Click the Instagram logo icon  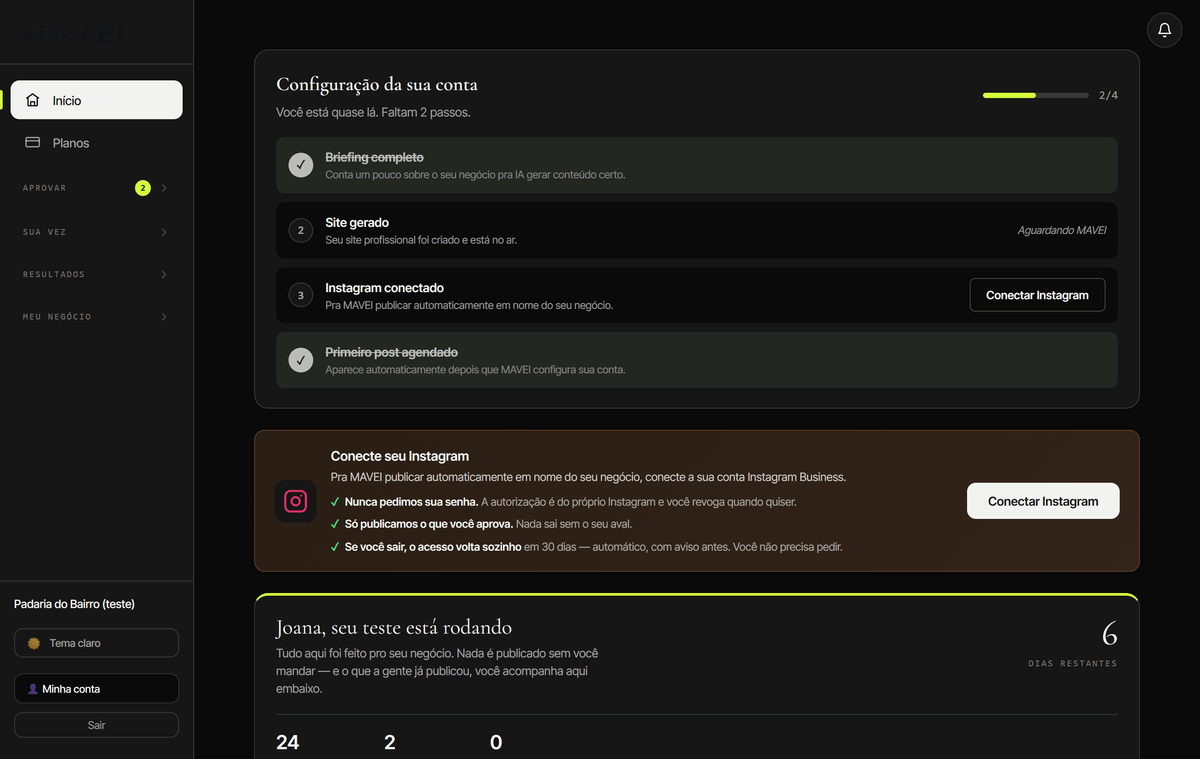(295, 501)
